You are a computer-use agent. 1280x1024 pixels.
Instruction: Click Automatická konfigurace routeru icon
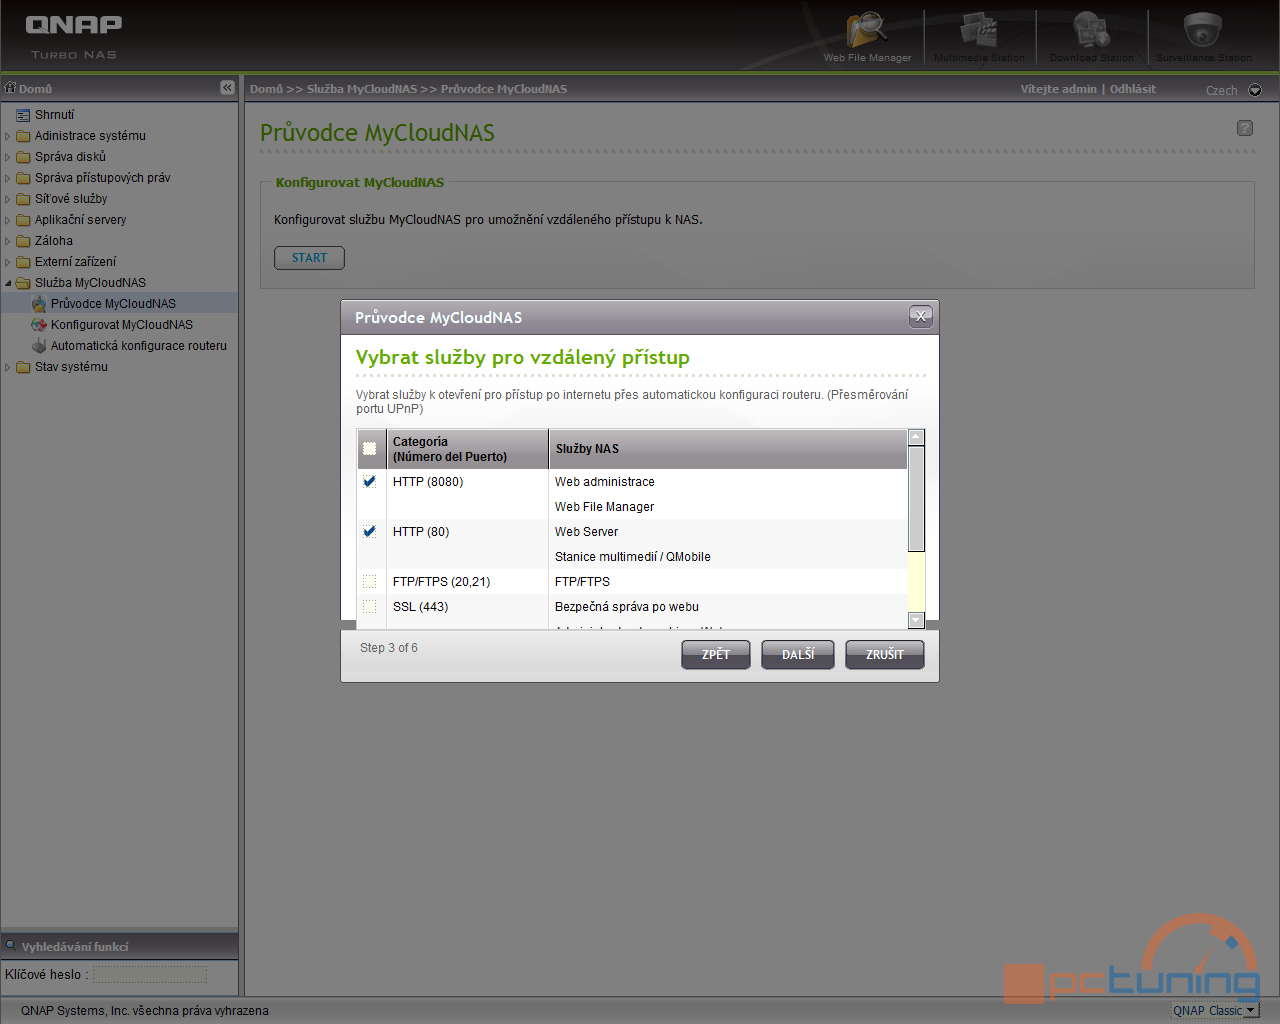pyautogui.click(x=39, y=346)
